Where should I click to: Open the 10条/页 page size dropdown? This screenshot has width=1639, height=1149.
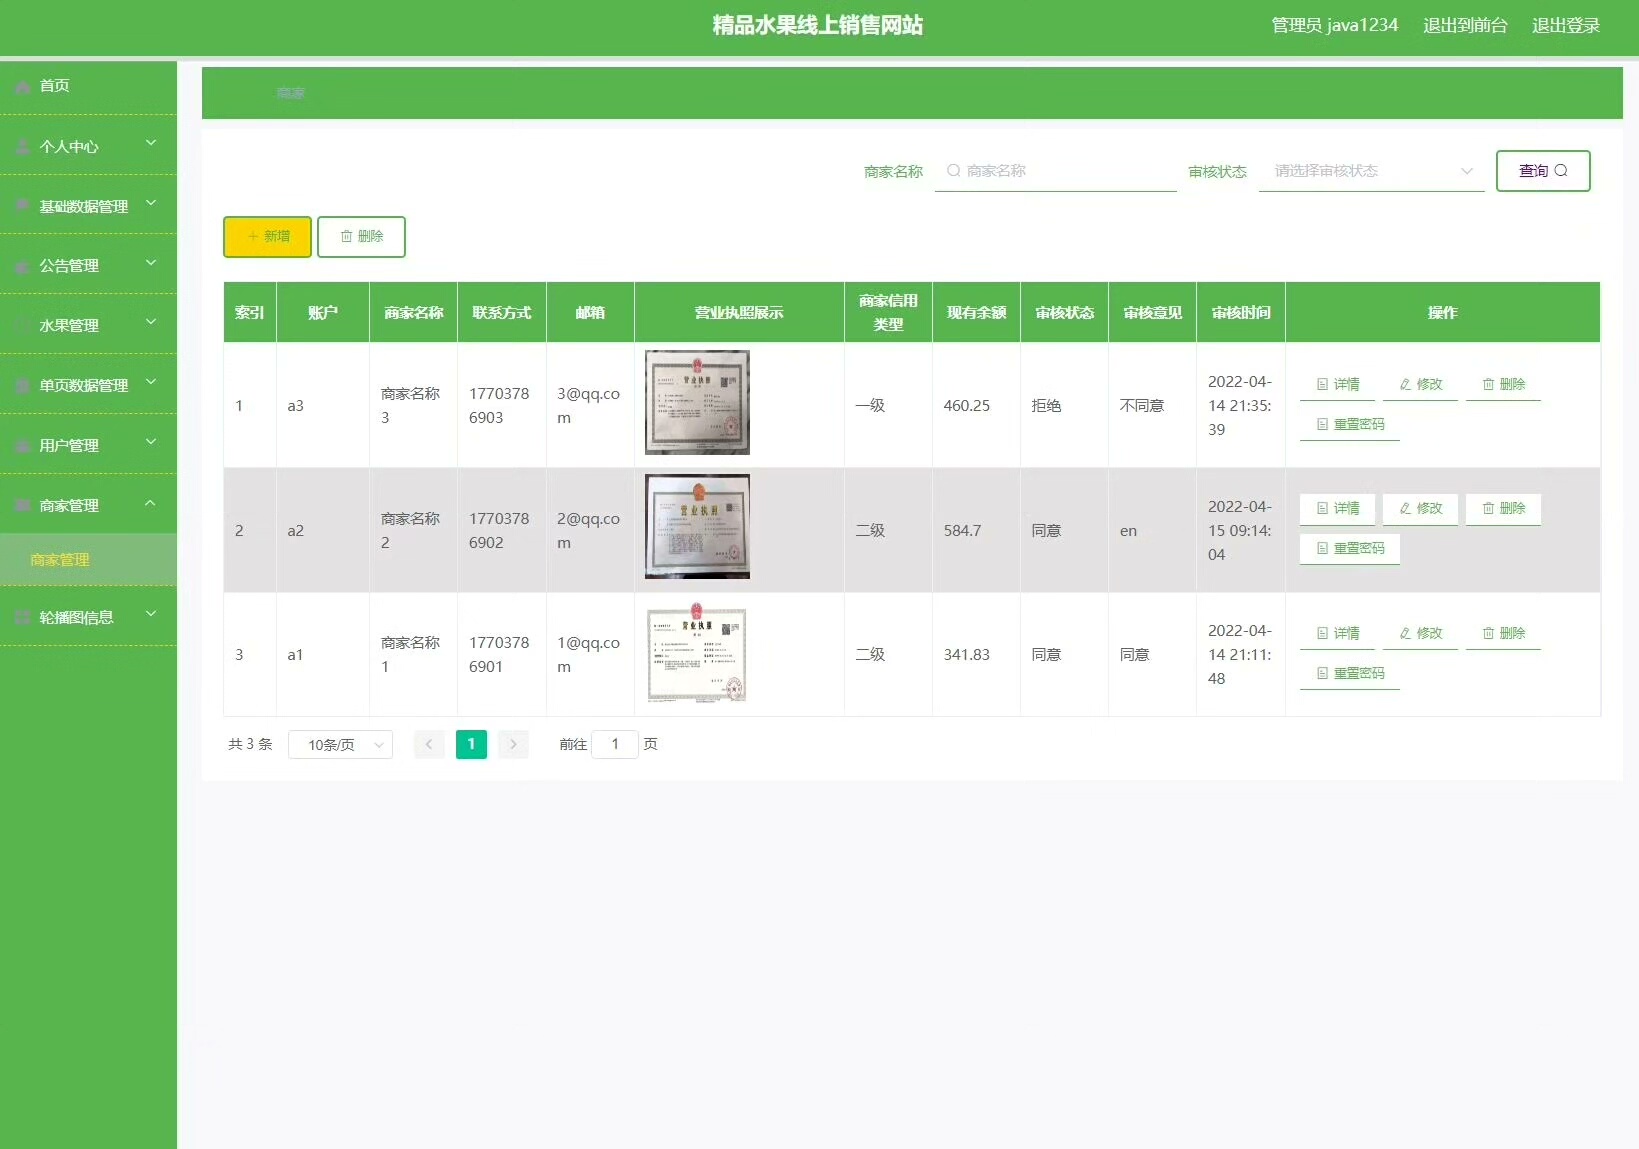coord(340,745)
